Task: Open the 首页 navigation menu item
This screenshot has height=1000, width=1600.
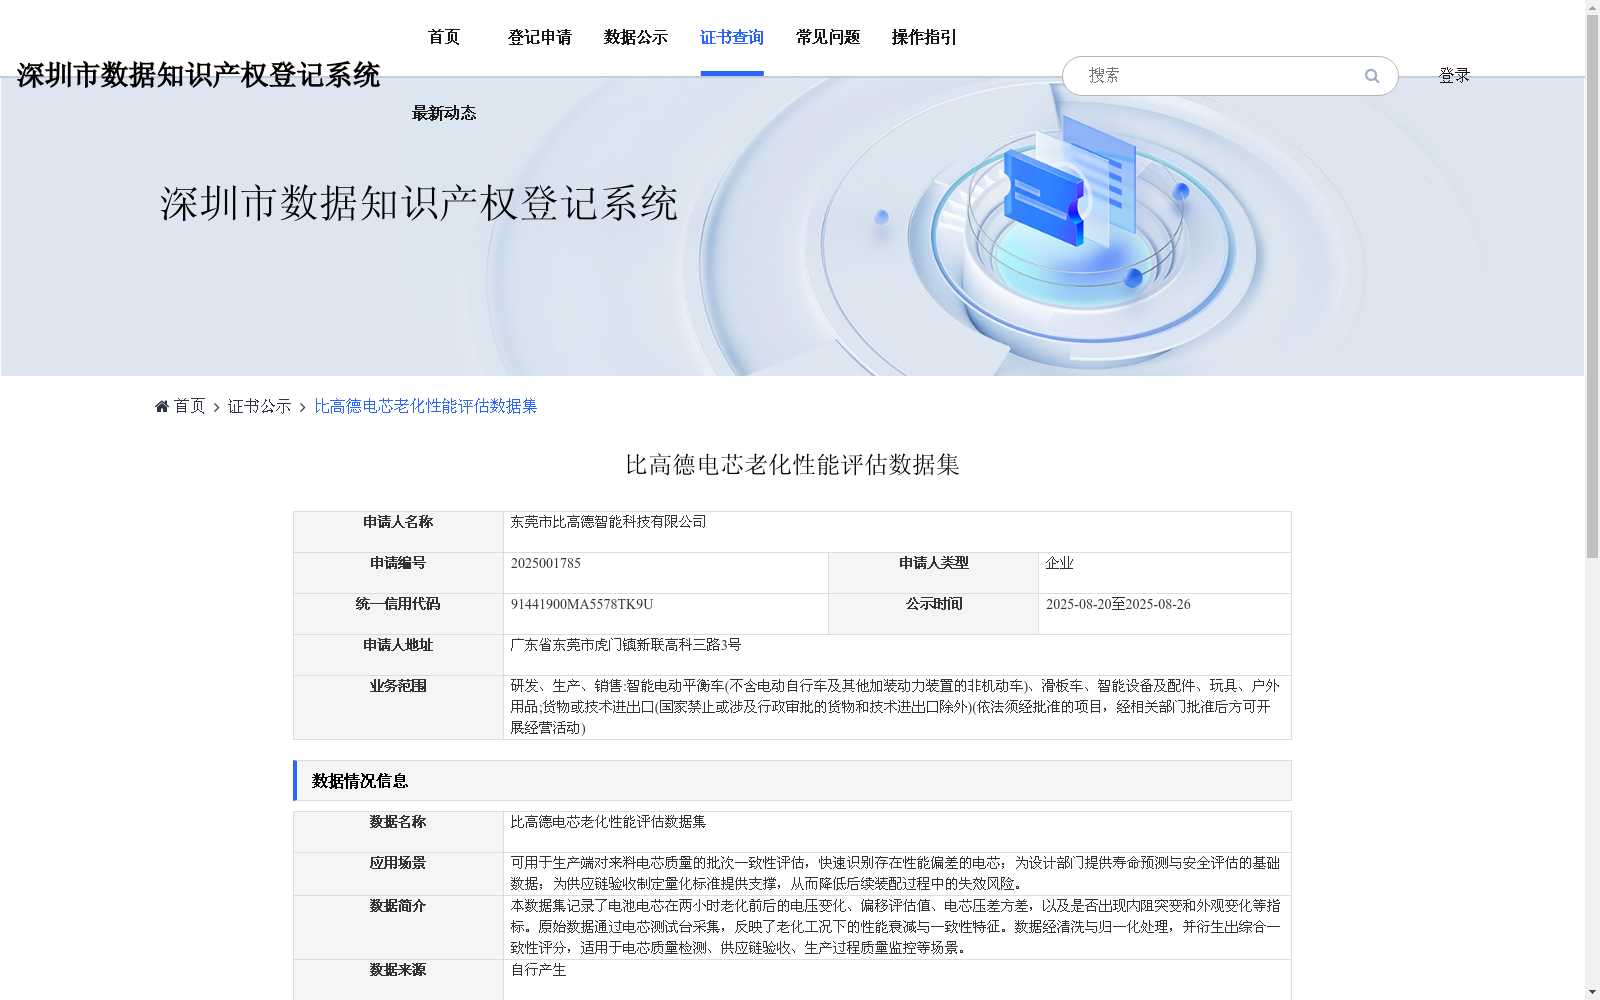Action: coord(444,37)
